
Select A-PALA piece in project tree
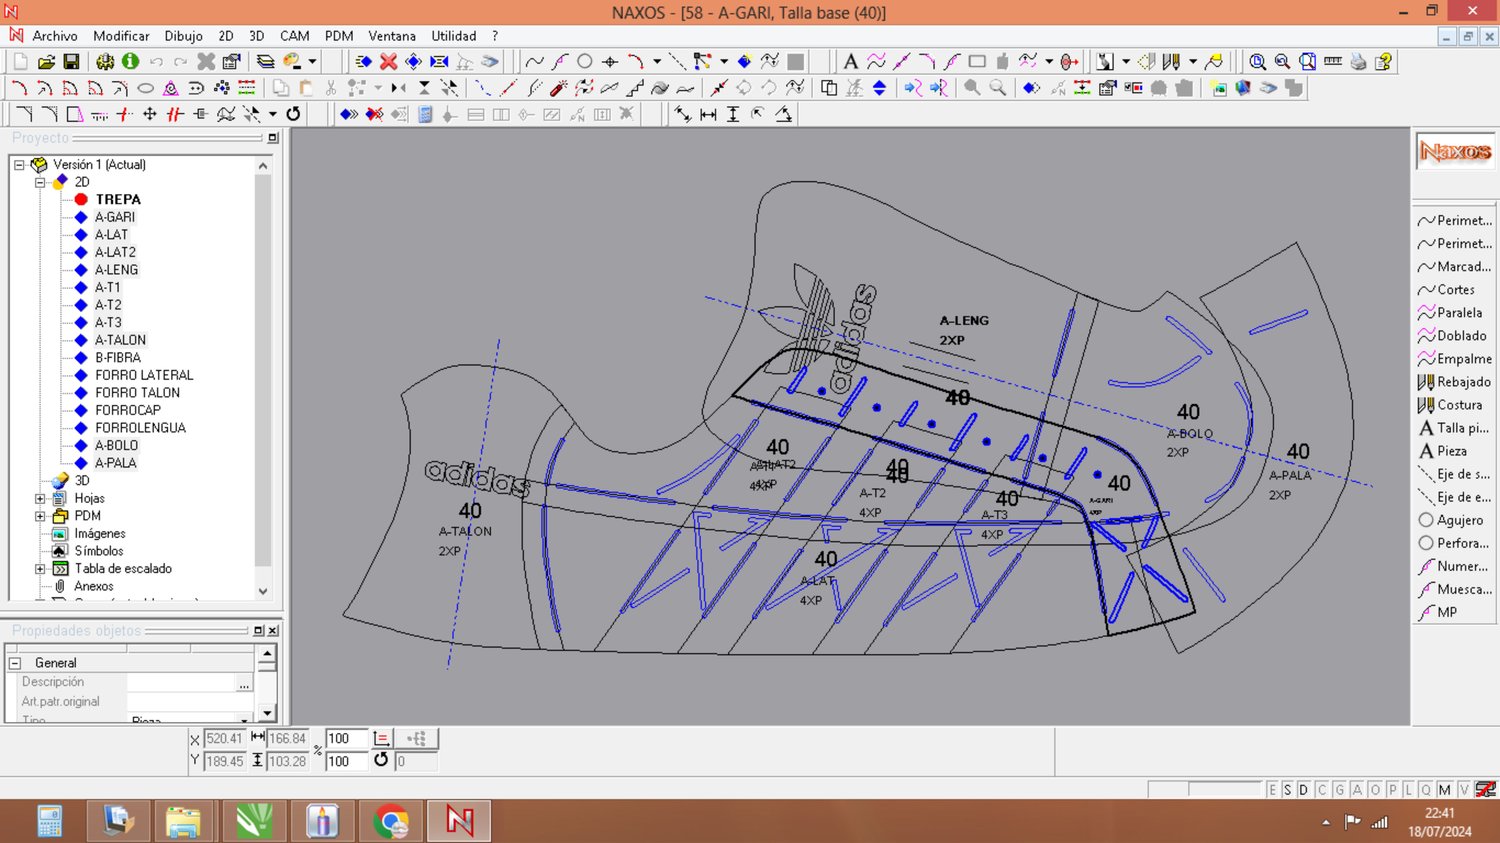click(x=116, y=463)
